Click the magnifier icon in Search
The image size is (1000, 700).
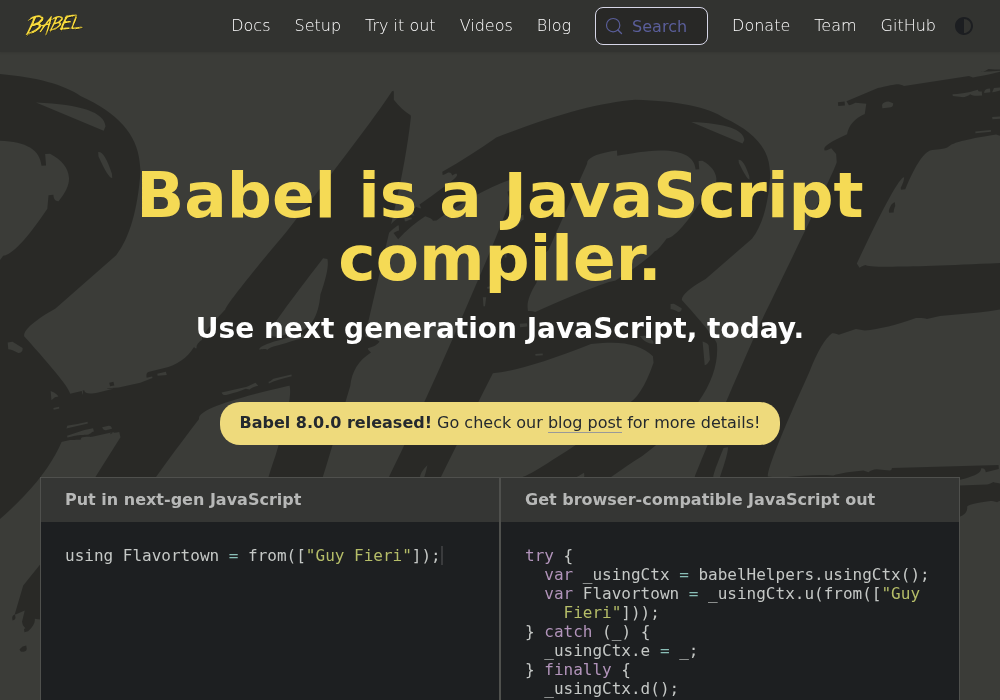coord(614,26)
